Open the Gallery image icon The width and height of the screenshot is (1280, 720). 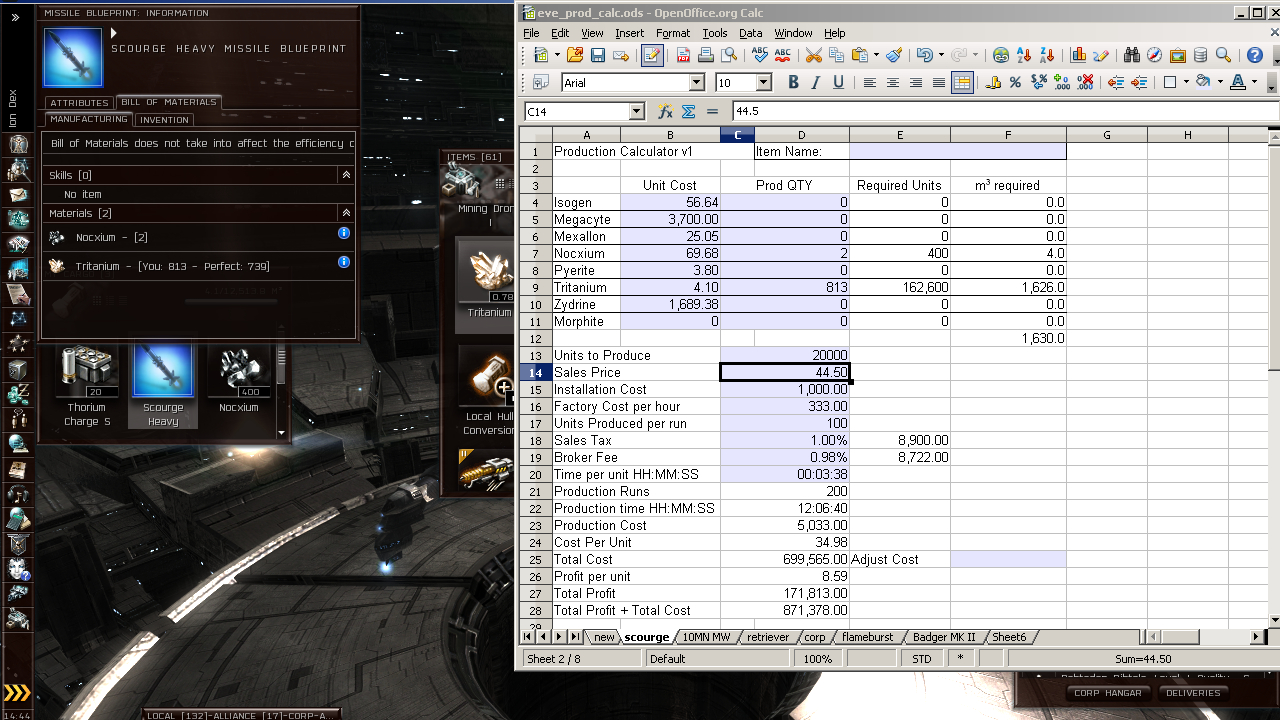coord(1177,56)
